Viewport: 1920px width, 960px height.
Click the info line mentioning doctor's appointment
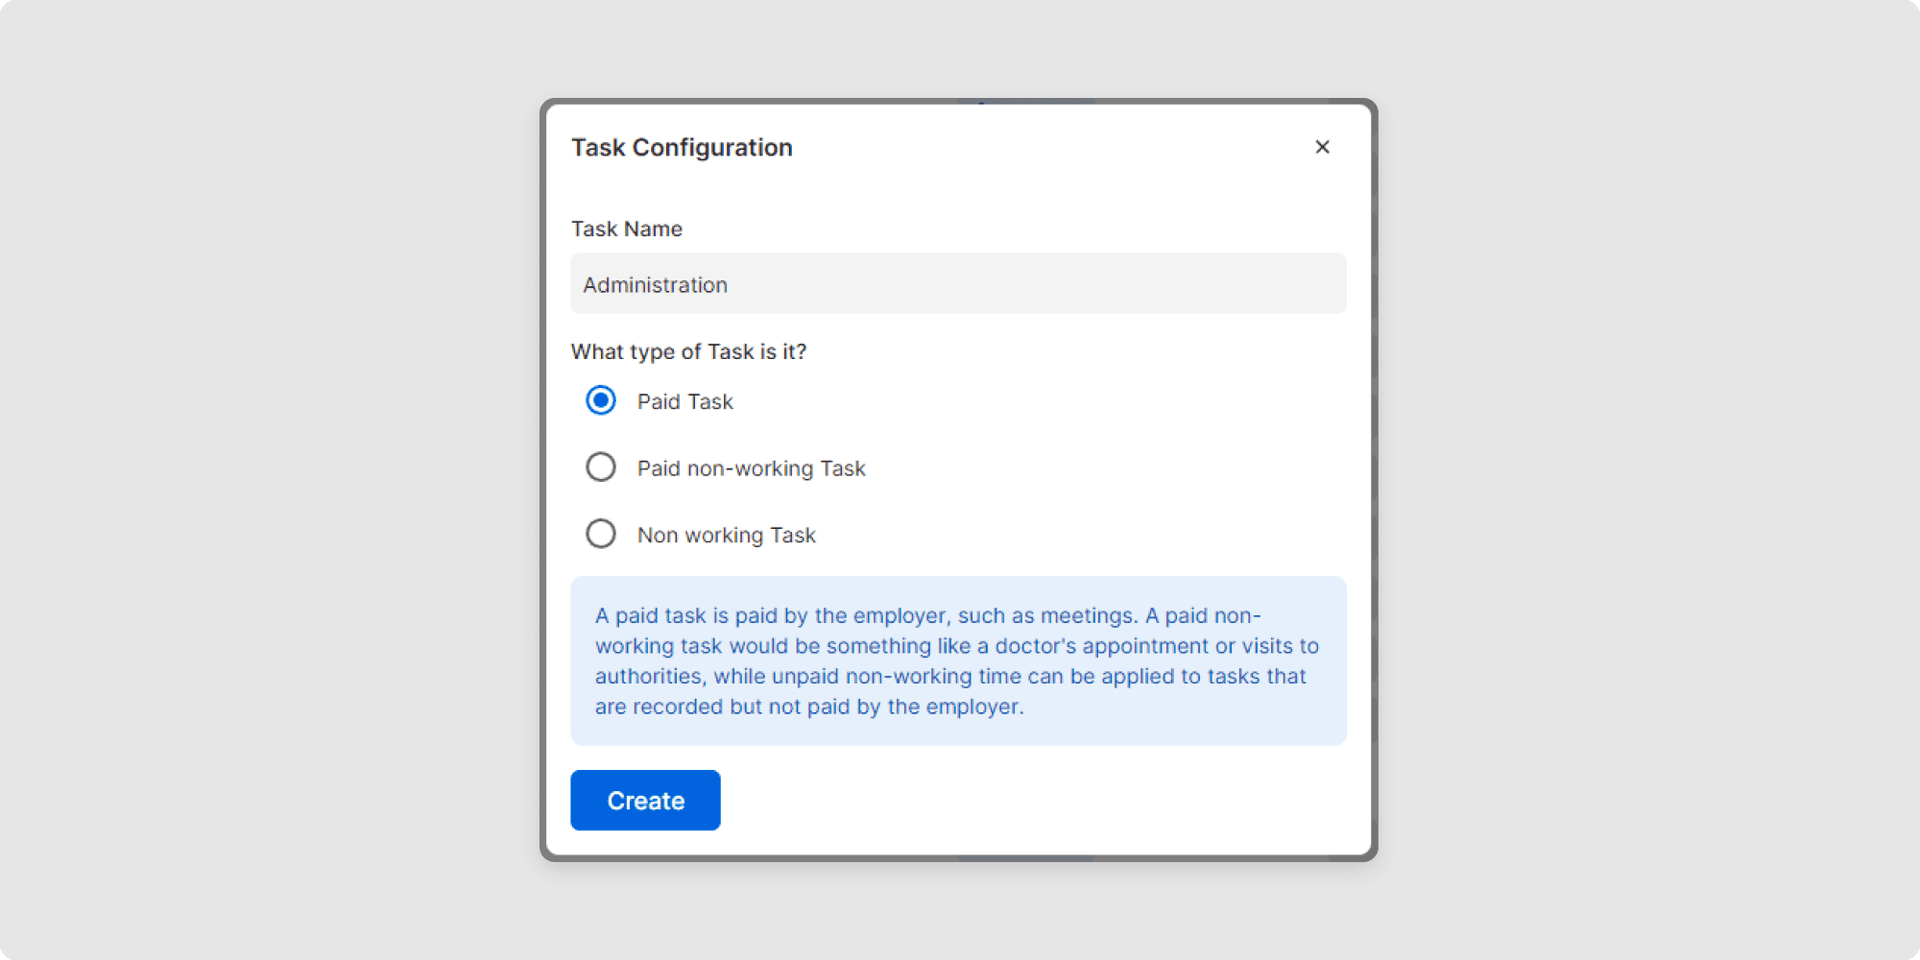[956, 646]
